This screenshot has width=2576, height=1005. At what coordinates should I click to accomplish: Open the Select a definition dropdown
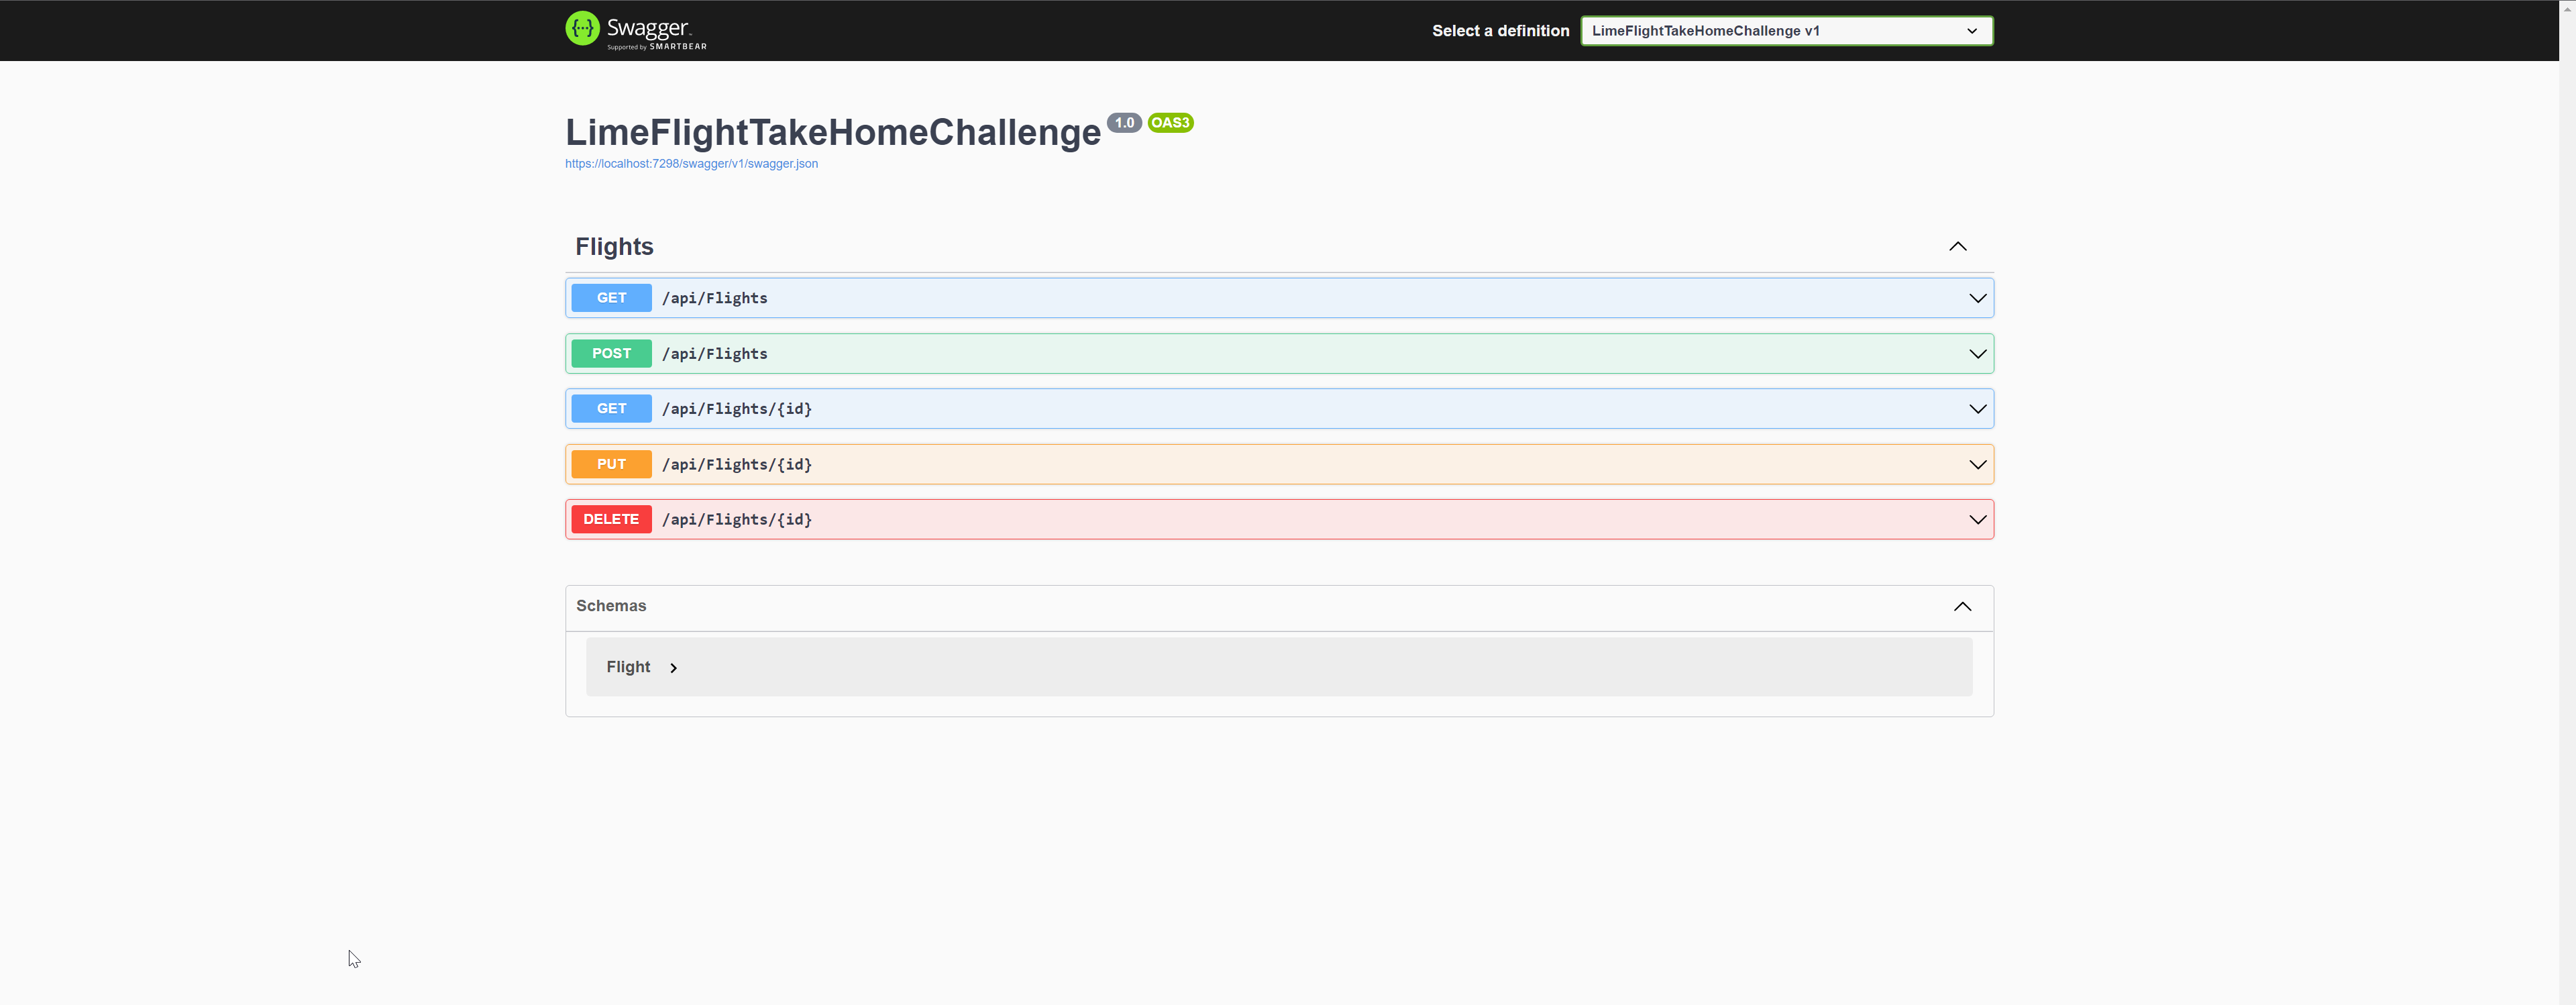point(1786,30)
